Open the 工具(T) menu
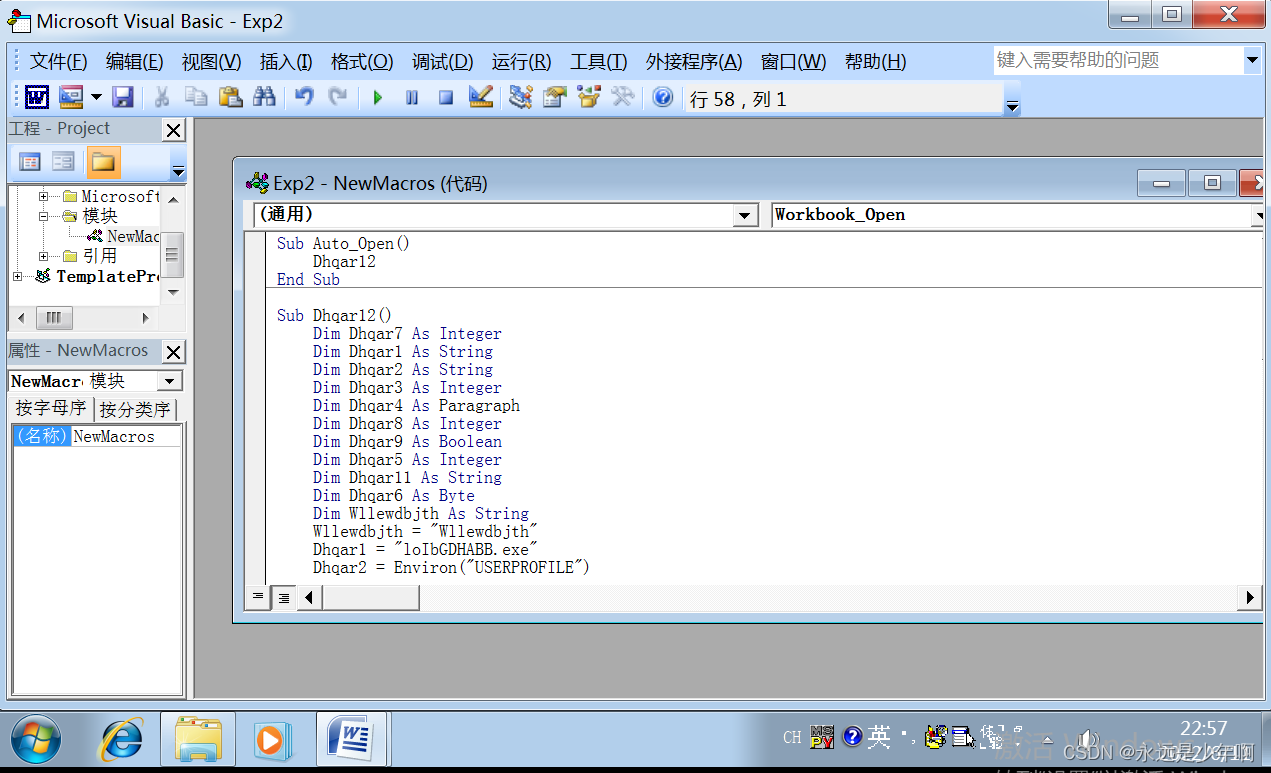 click(599, 62)
